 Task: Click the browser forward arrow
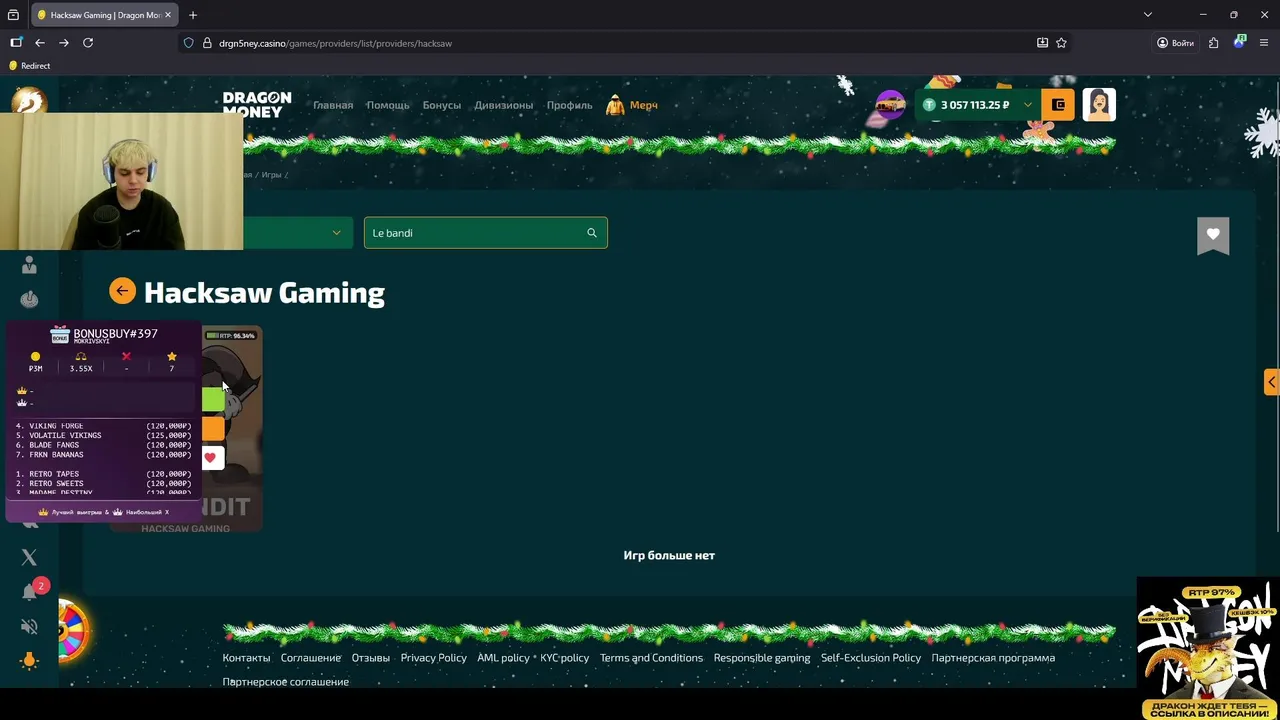[64, 43]
